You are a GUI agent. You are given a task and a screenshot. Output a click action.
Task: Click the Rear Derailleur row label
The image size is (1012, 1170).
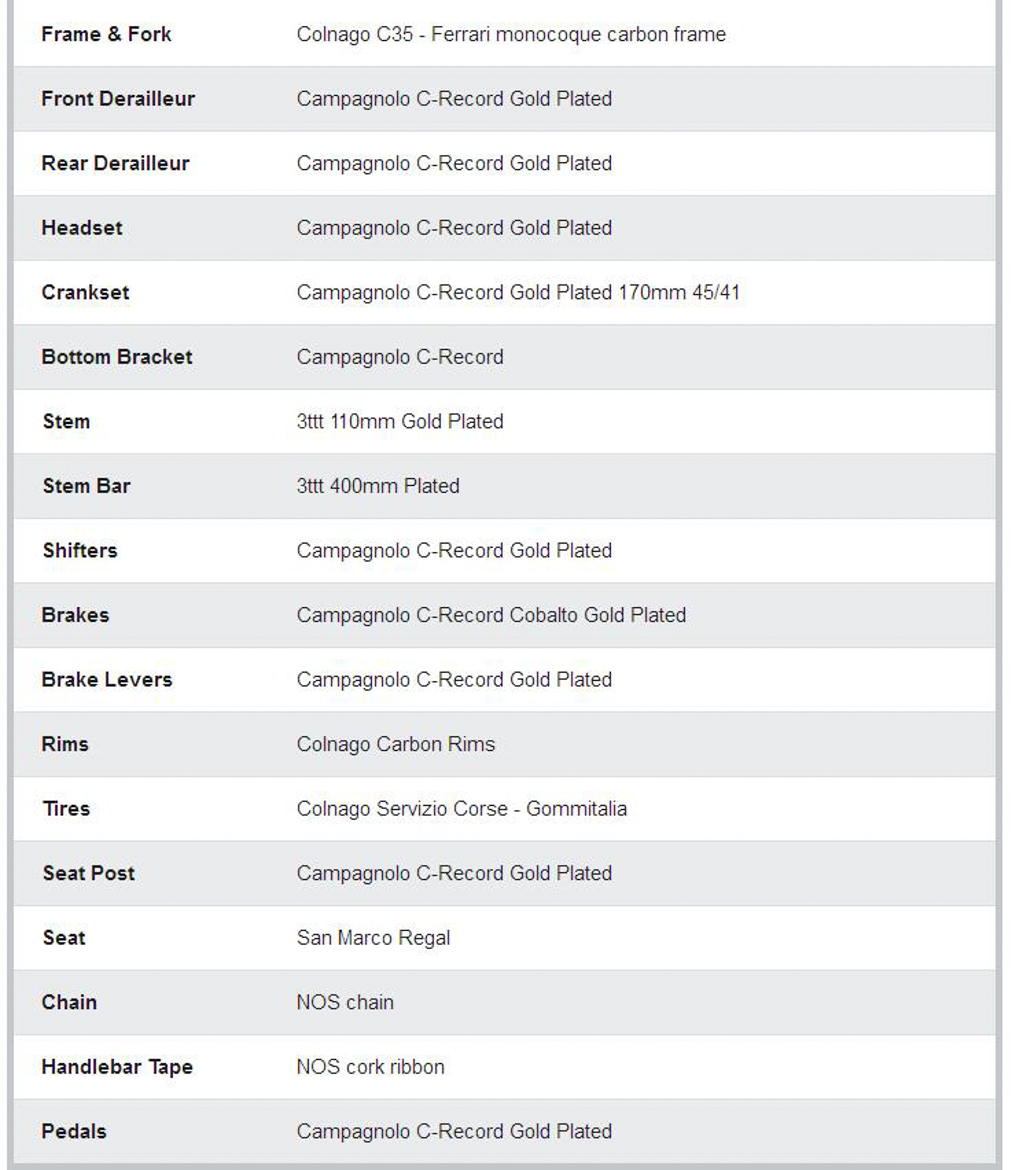click(115, 163)
